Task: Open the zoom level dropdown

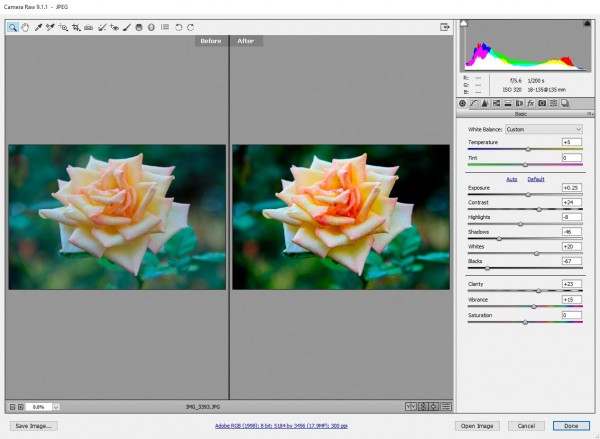Action: point(56,407)
